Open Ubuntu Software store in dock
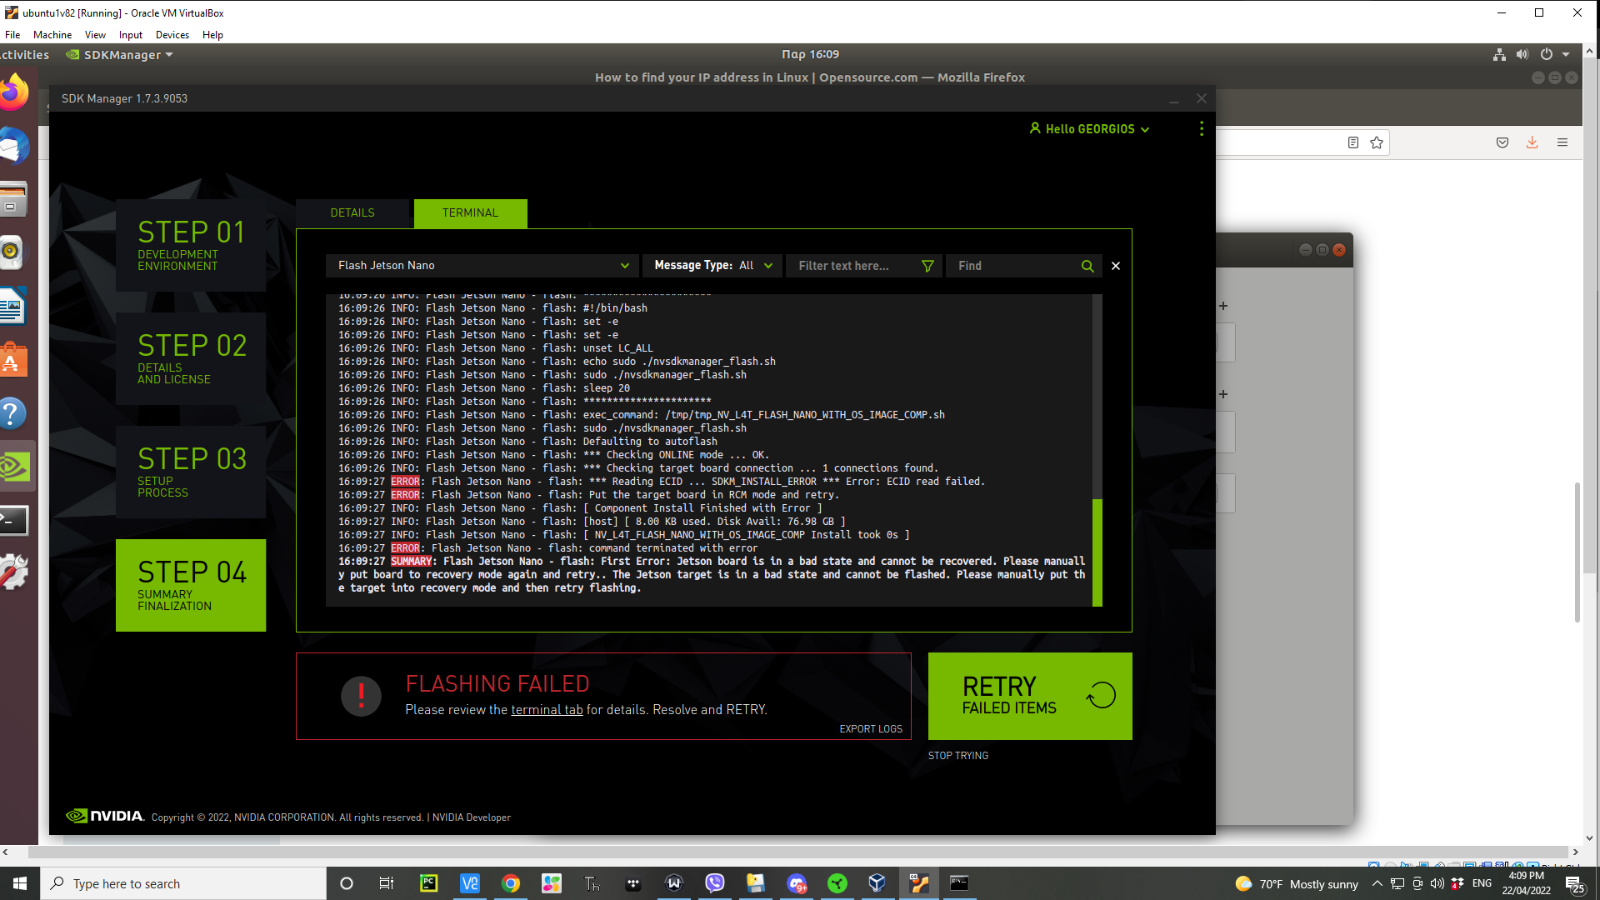The image size is (1600, 900). click(x=13, y=359)
